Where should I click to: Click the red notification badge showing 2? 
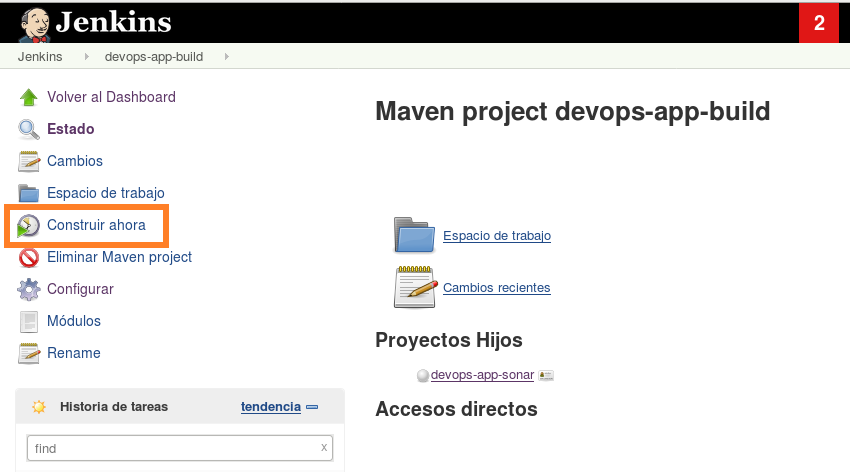819,23
